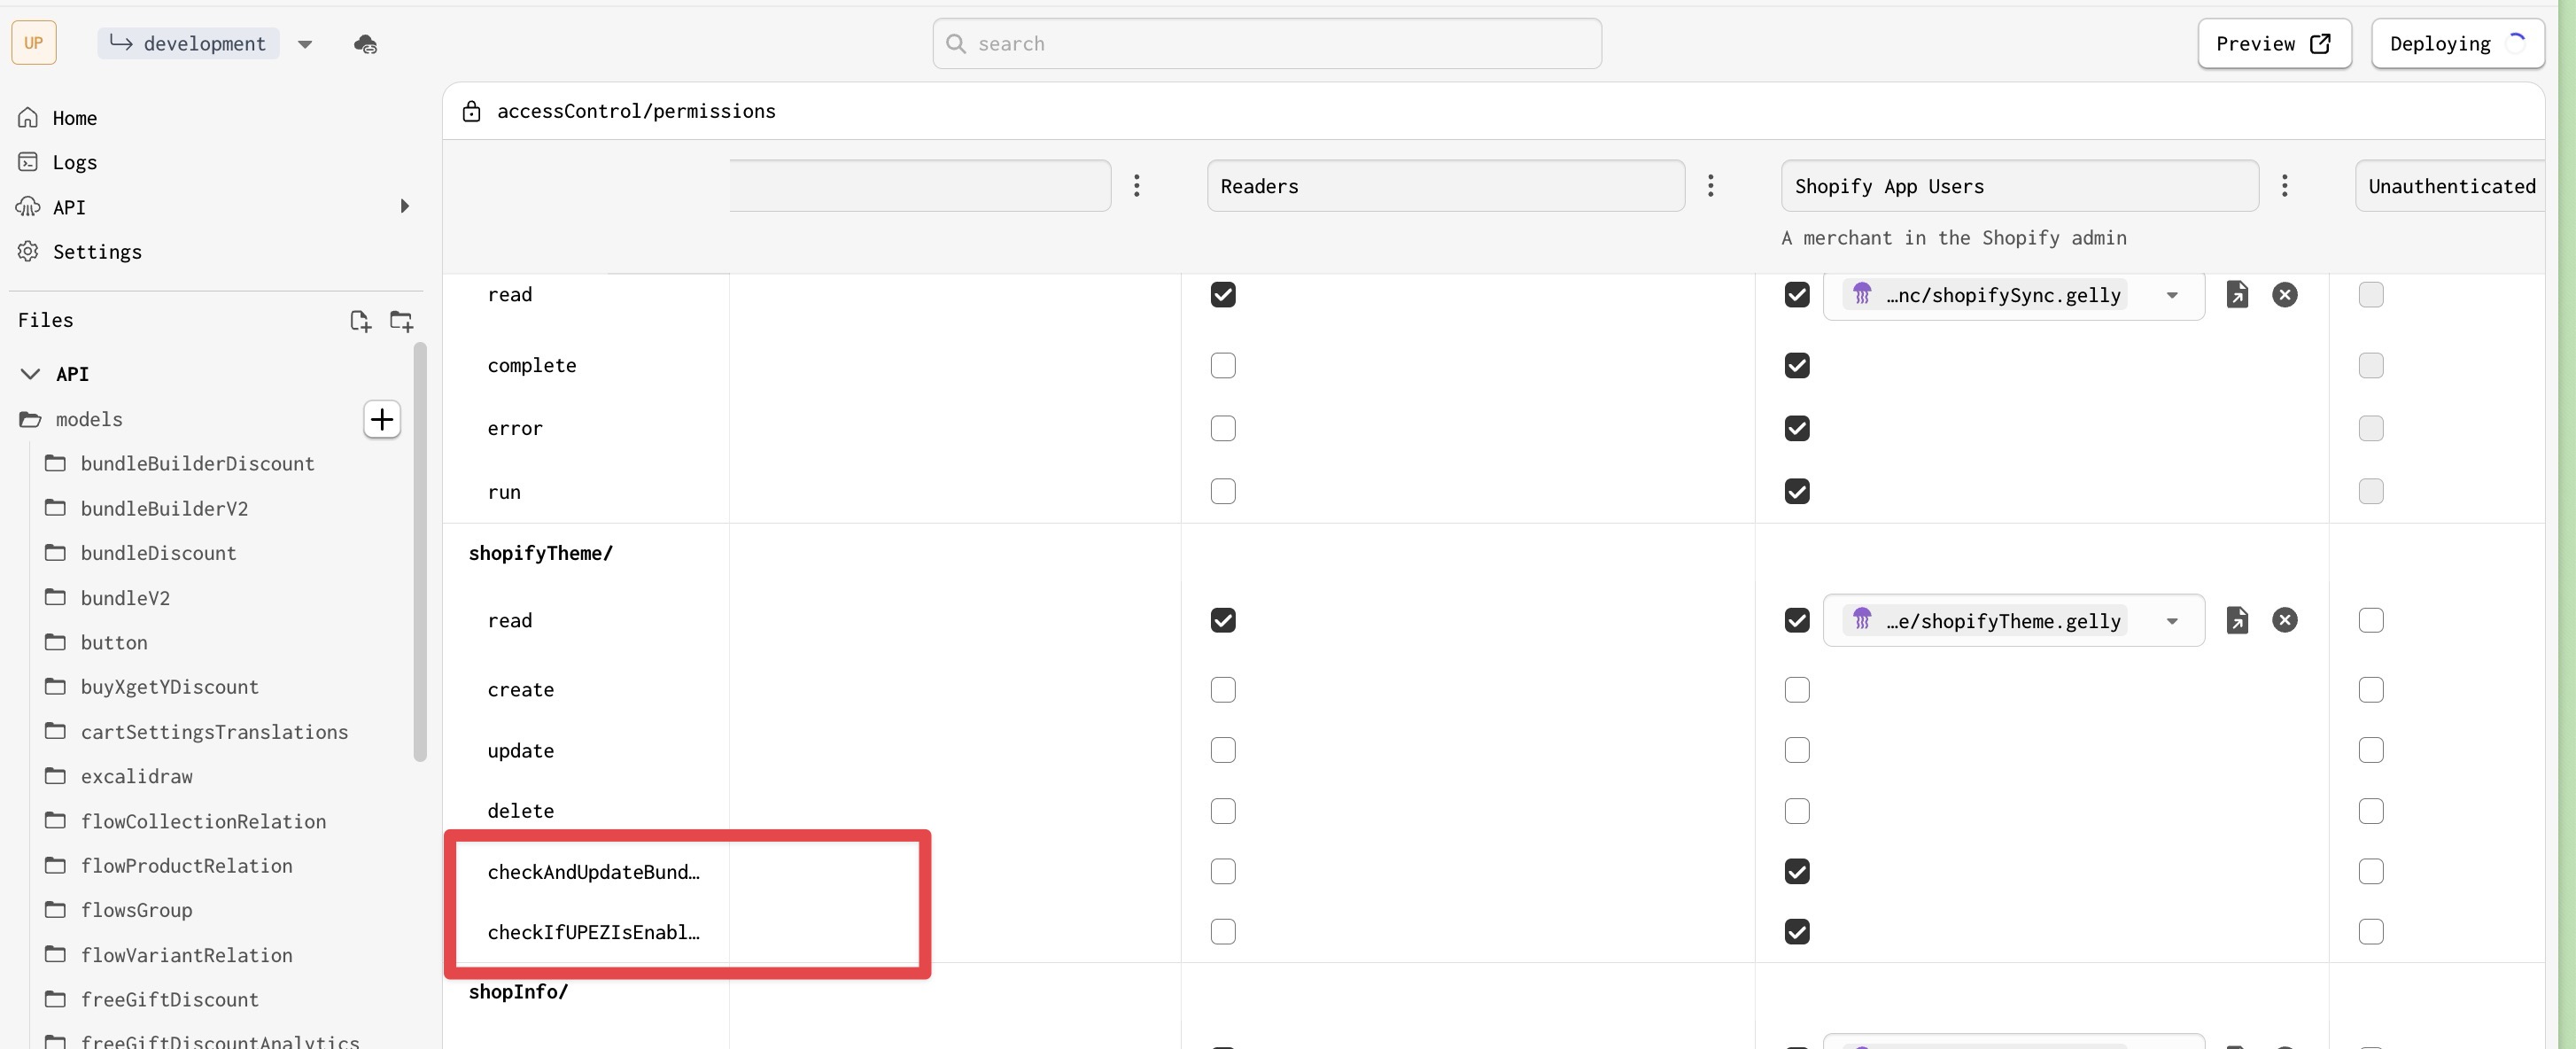
Task: Open the development environment dropdown arrow
Action: coord(305,44)
